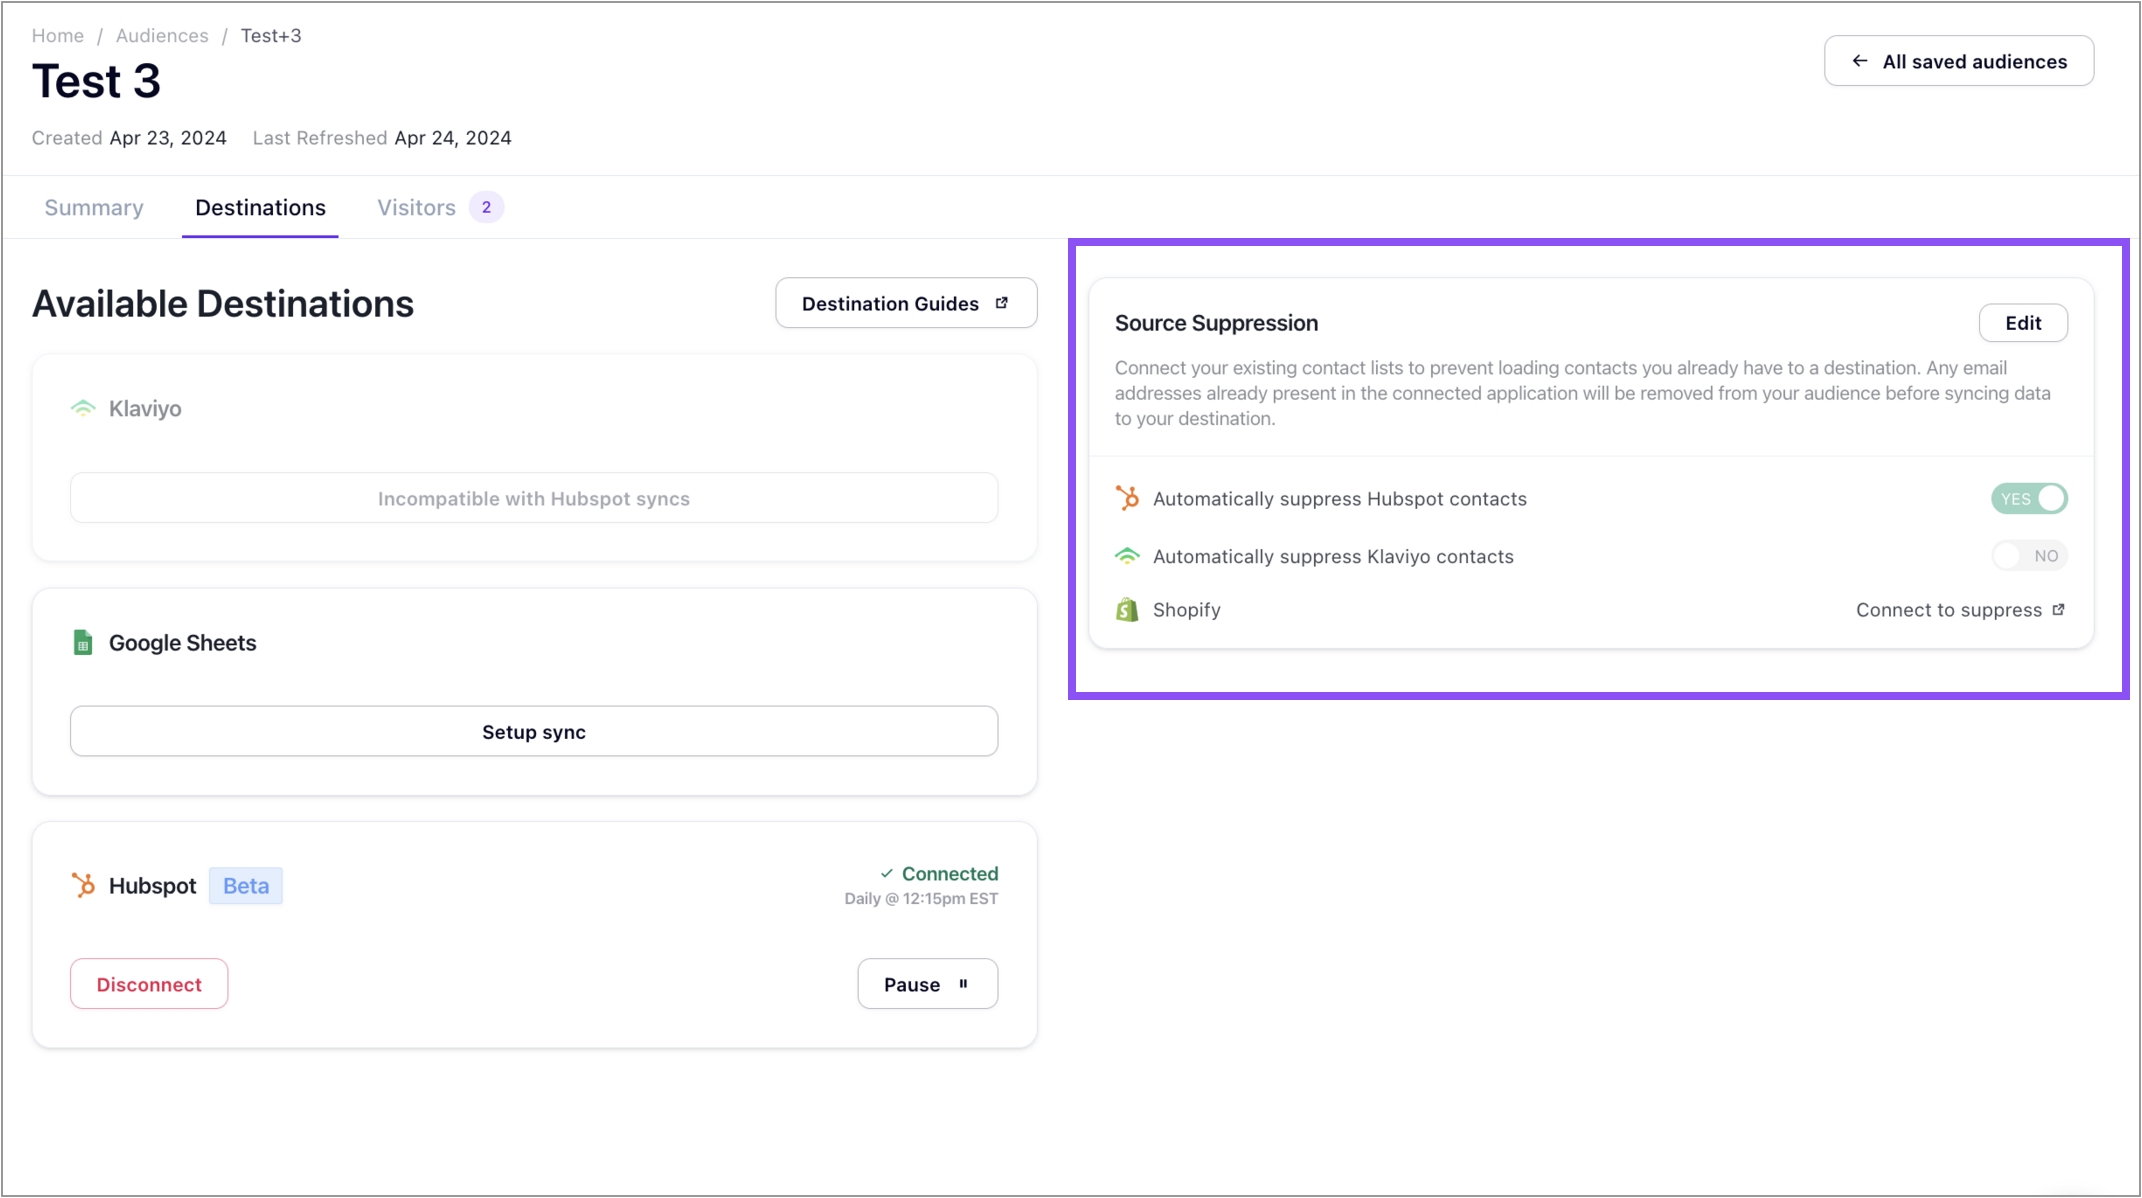Viewport: 2142px width, 1198px height.
Task: Click the Beta badge next to Hubspot
Action: pos(245,886)
